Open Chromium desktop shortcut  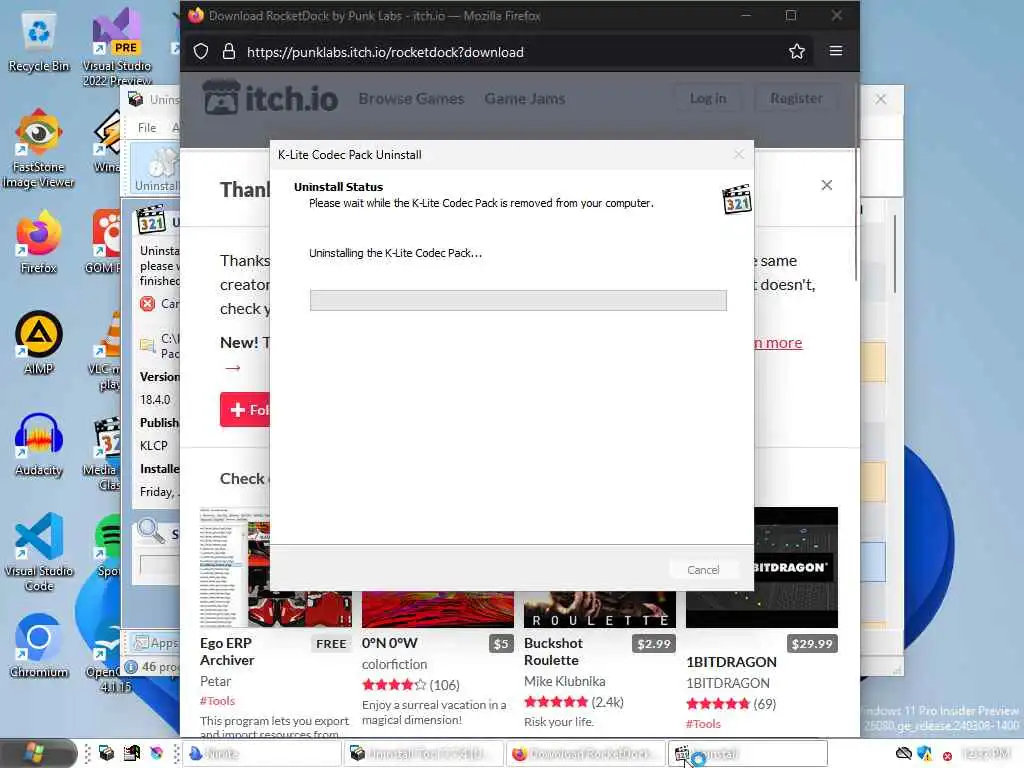[x=39, y=647]
